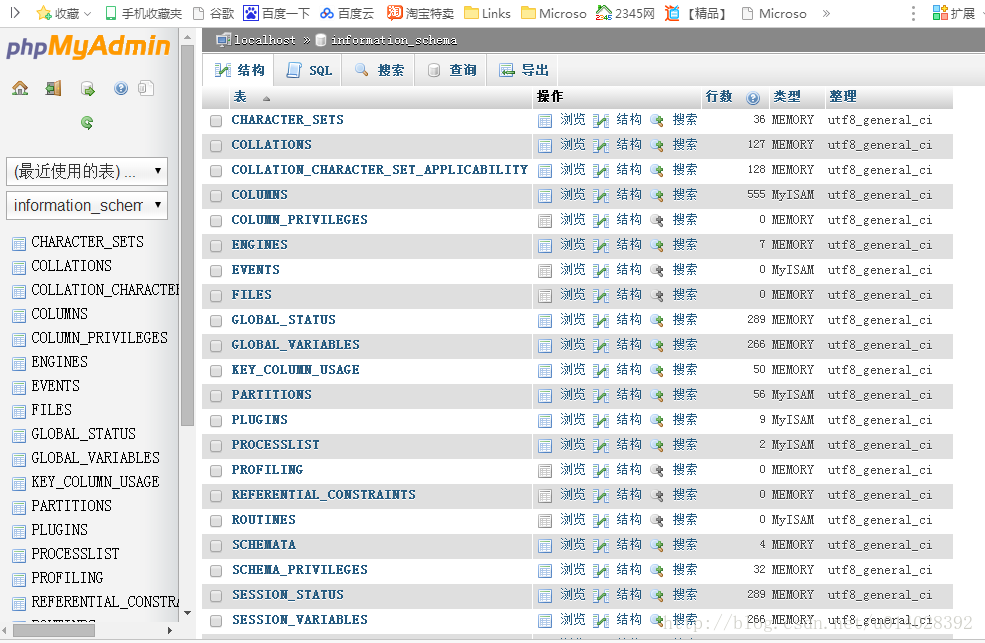Open the SQL query window icon

click(x=87, y=88)
